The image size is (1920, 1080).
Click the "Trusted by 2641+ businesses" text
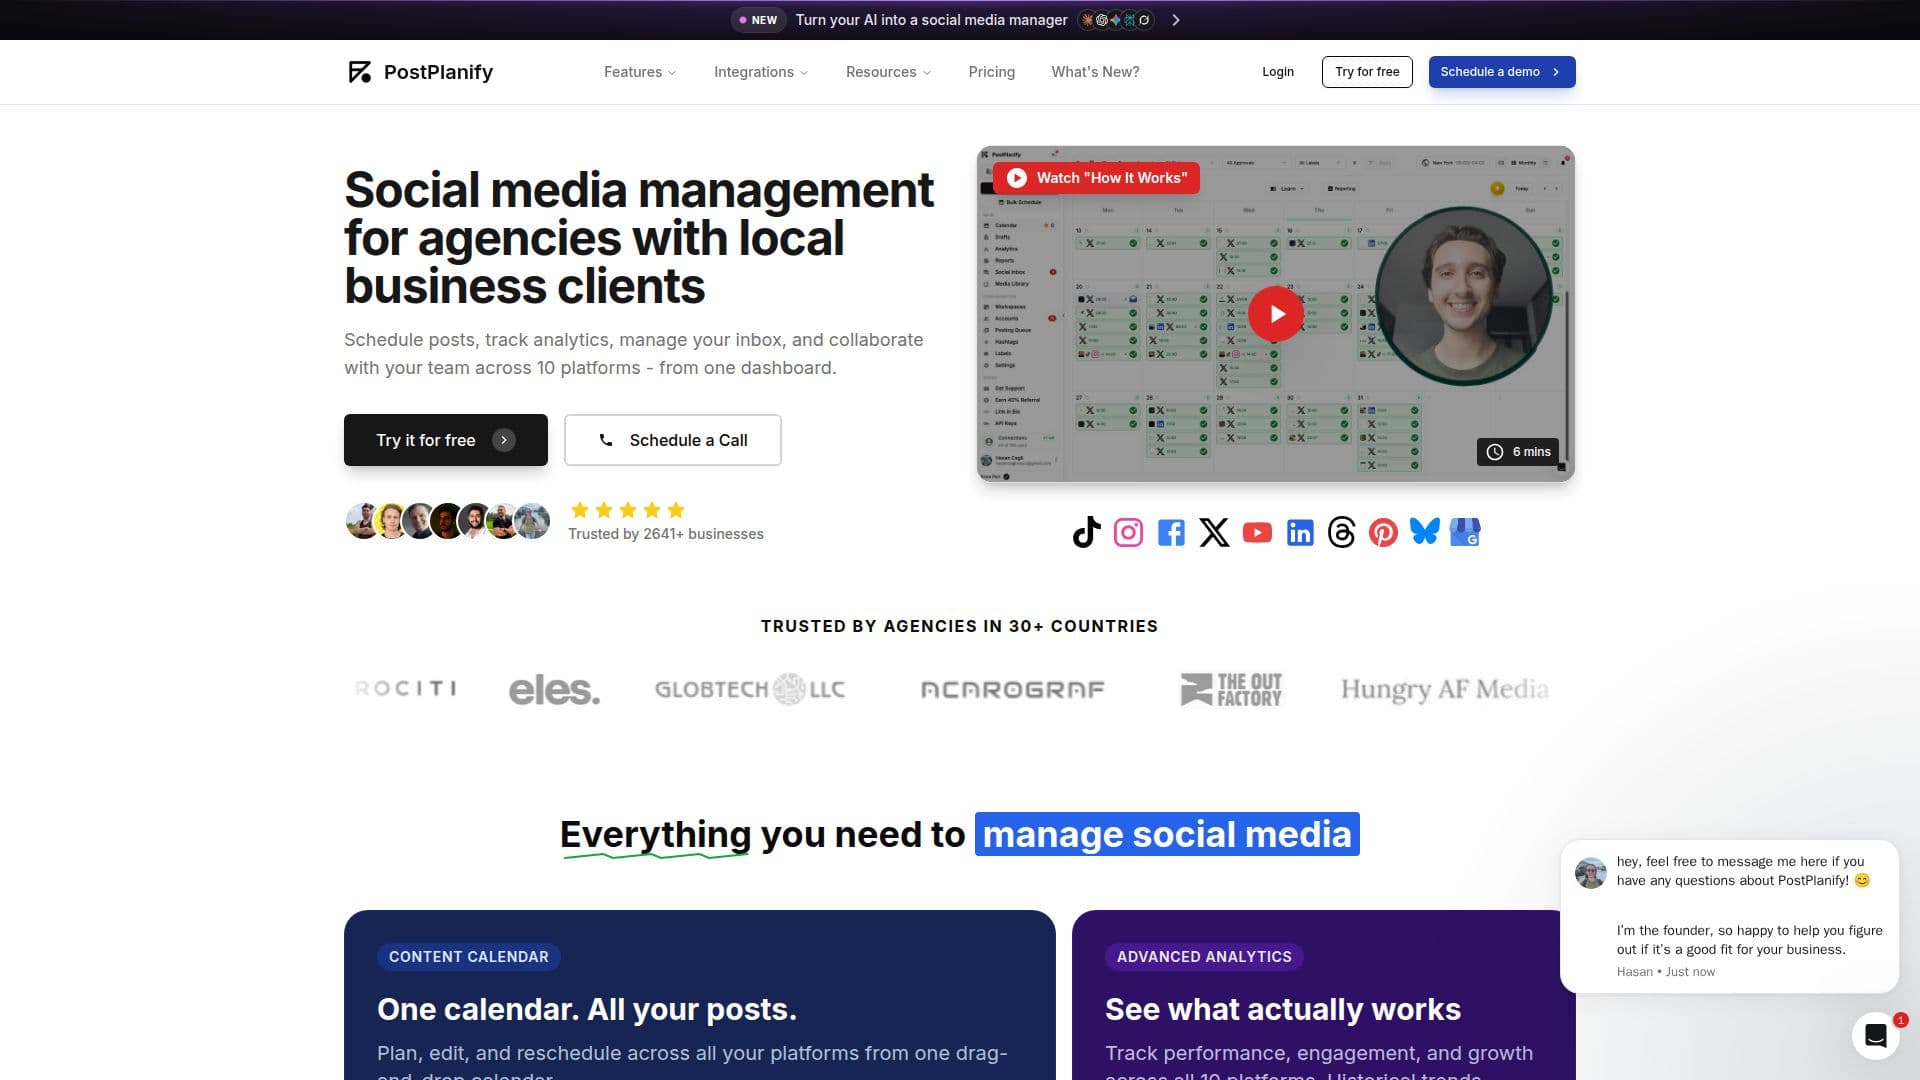[666, 534]
